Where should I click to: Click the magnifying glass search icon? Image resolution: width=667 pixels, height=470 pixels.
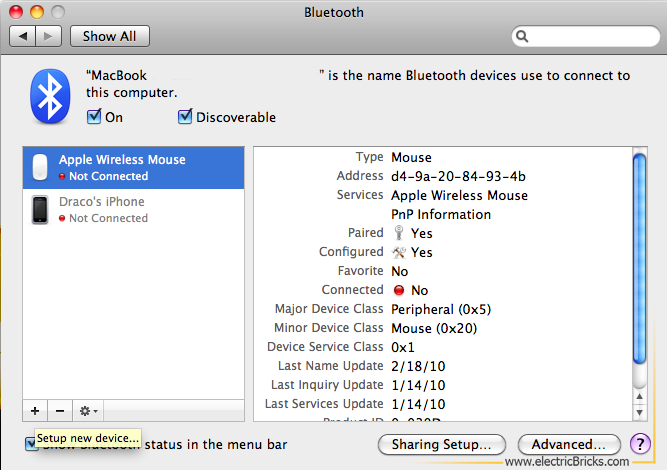tap(523, 37)
